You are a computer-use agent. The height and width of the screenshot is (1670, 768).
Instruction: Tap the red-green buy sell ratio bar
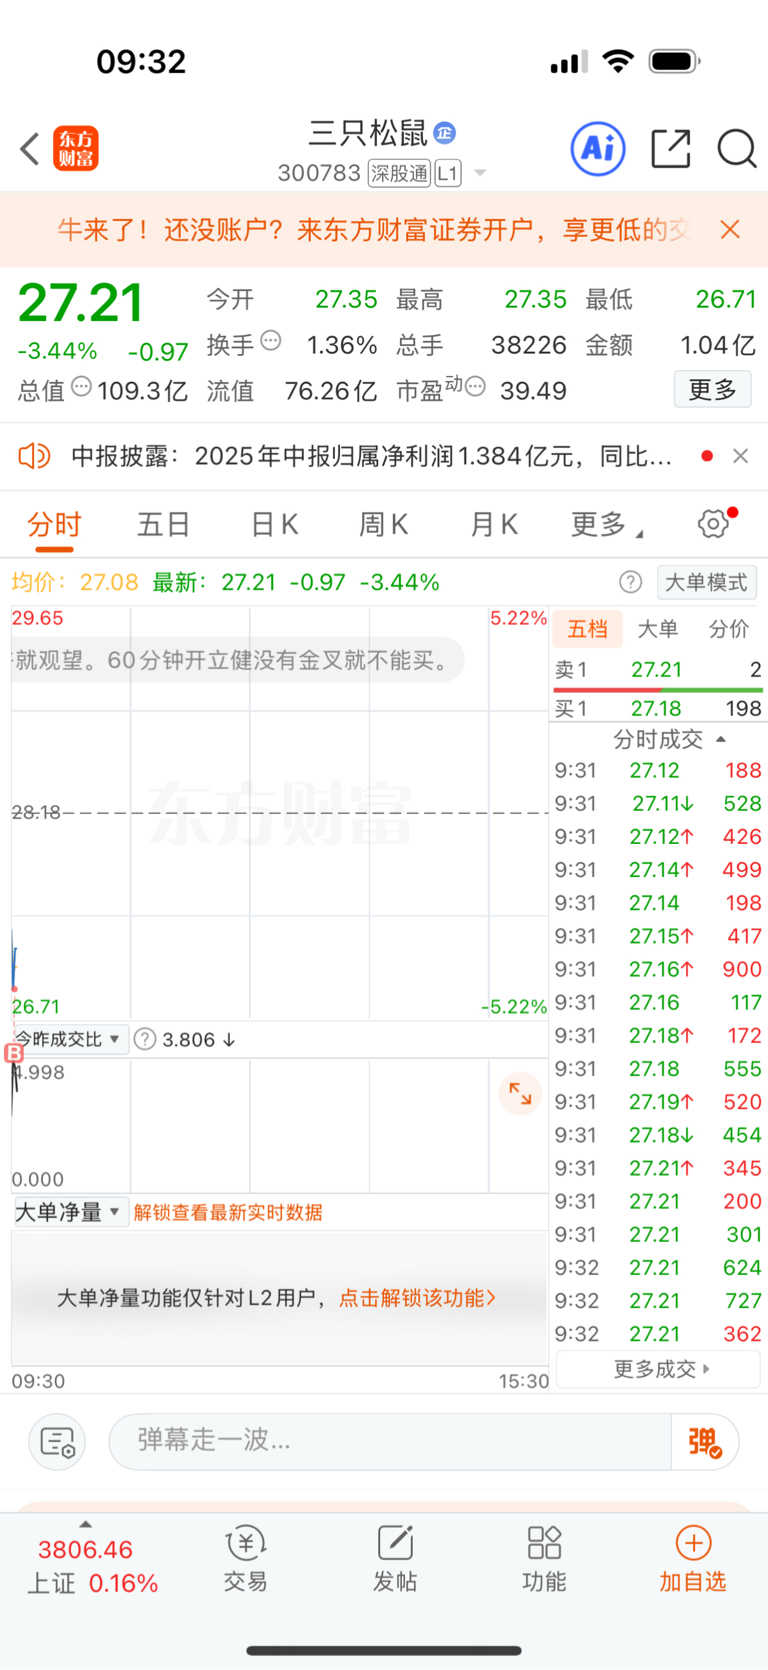[x=658, y=690]
